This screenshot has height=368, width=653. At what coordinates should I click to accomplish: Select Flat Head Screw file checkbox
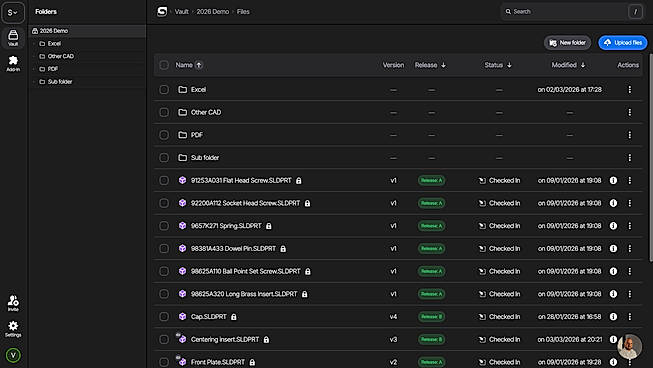point(164,180)
